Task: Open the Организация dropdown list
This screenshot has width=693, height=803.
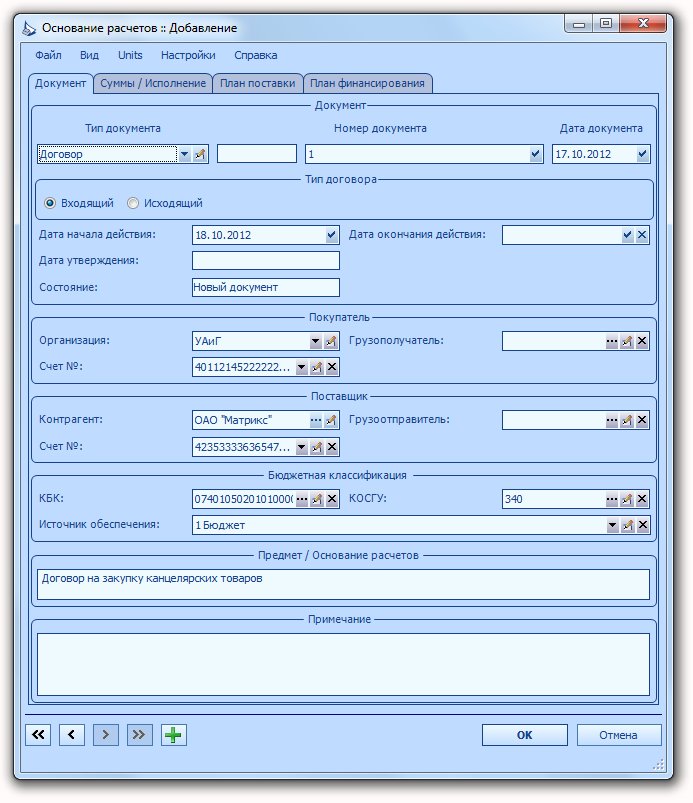Action: click(316, 341)
